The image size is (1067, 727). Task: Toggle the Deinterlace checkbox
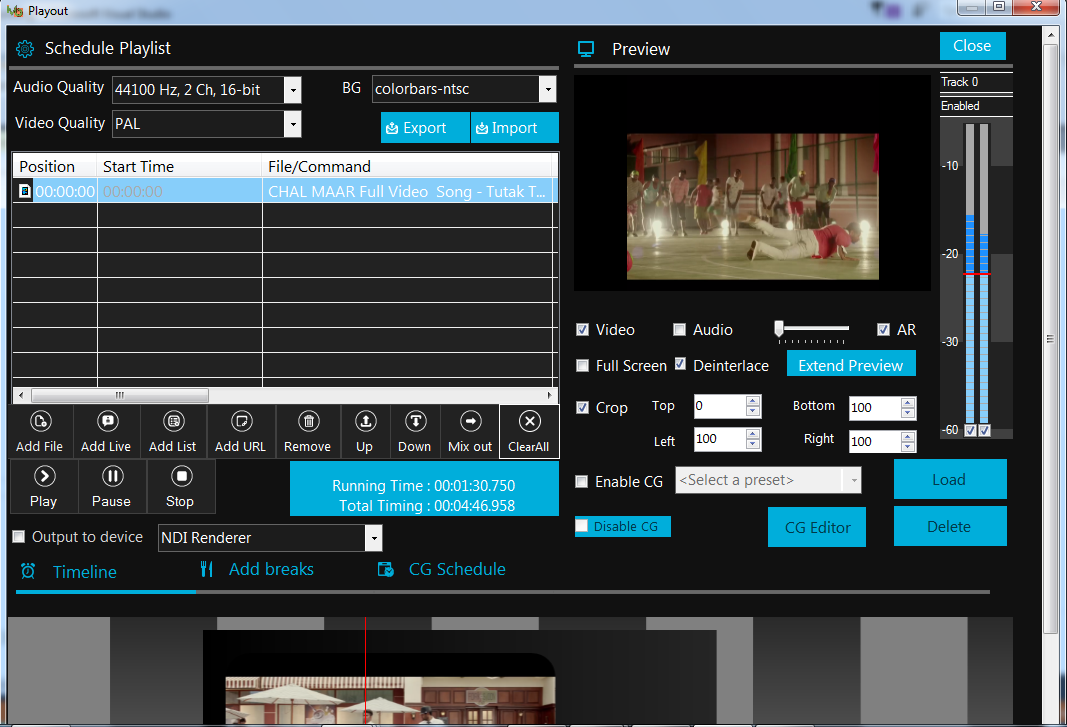680,364
